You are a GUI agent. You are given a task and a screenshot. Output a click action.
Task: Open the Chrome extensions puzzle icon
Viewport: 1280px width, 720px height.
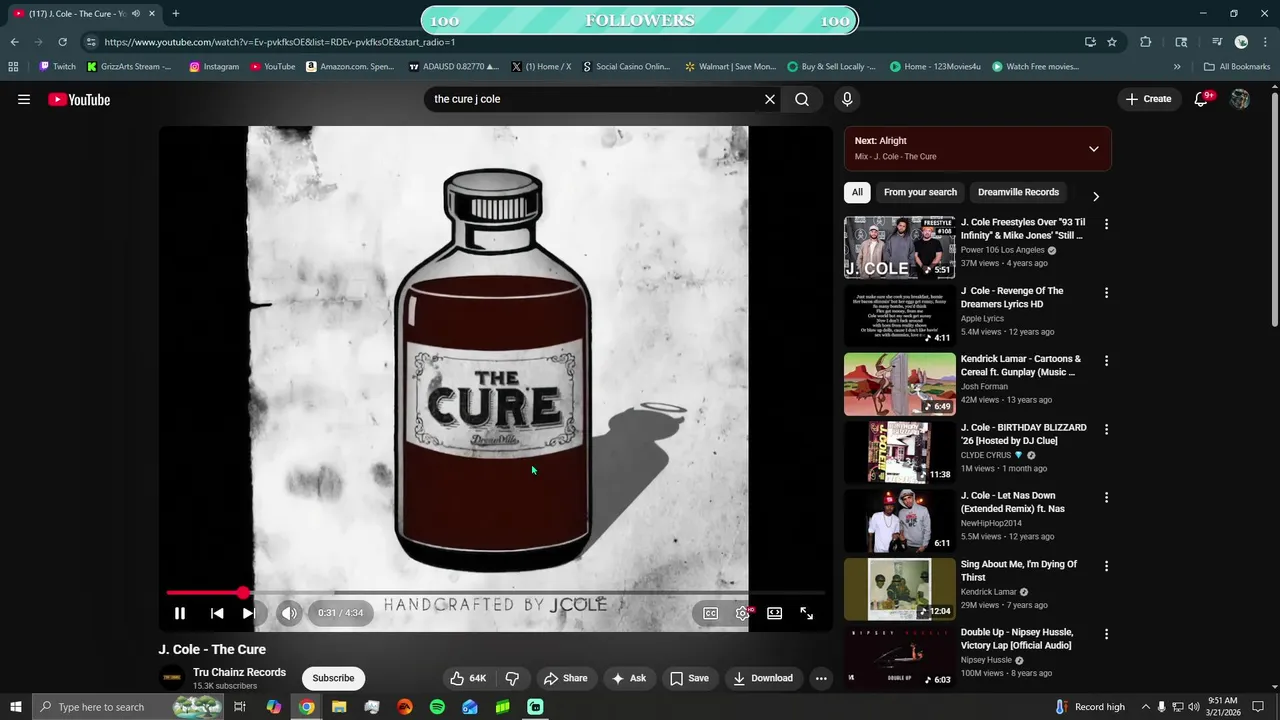[x=1146, y=42]
